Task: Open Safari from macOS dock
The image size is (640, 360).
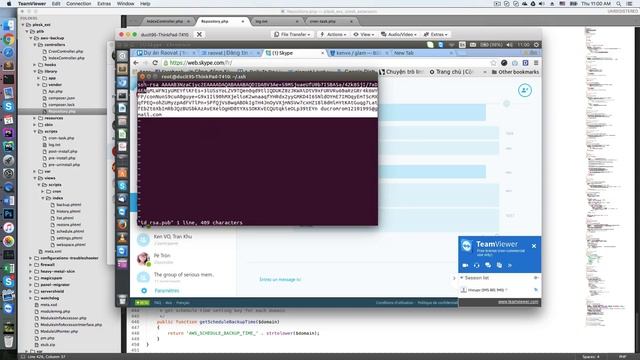Action: coord(9,53)
